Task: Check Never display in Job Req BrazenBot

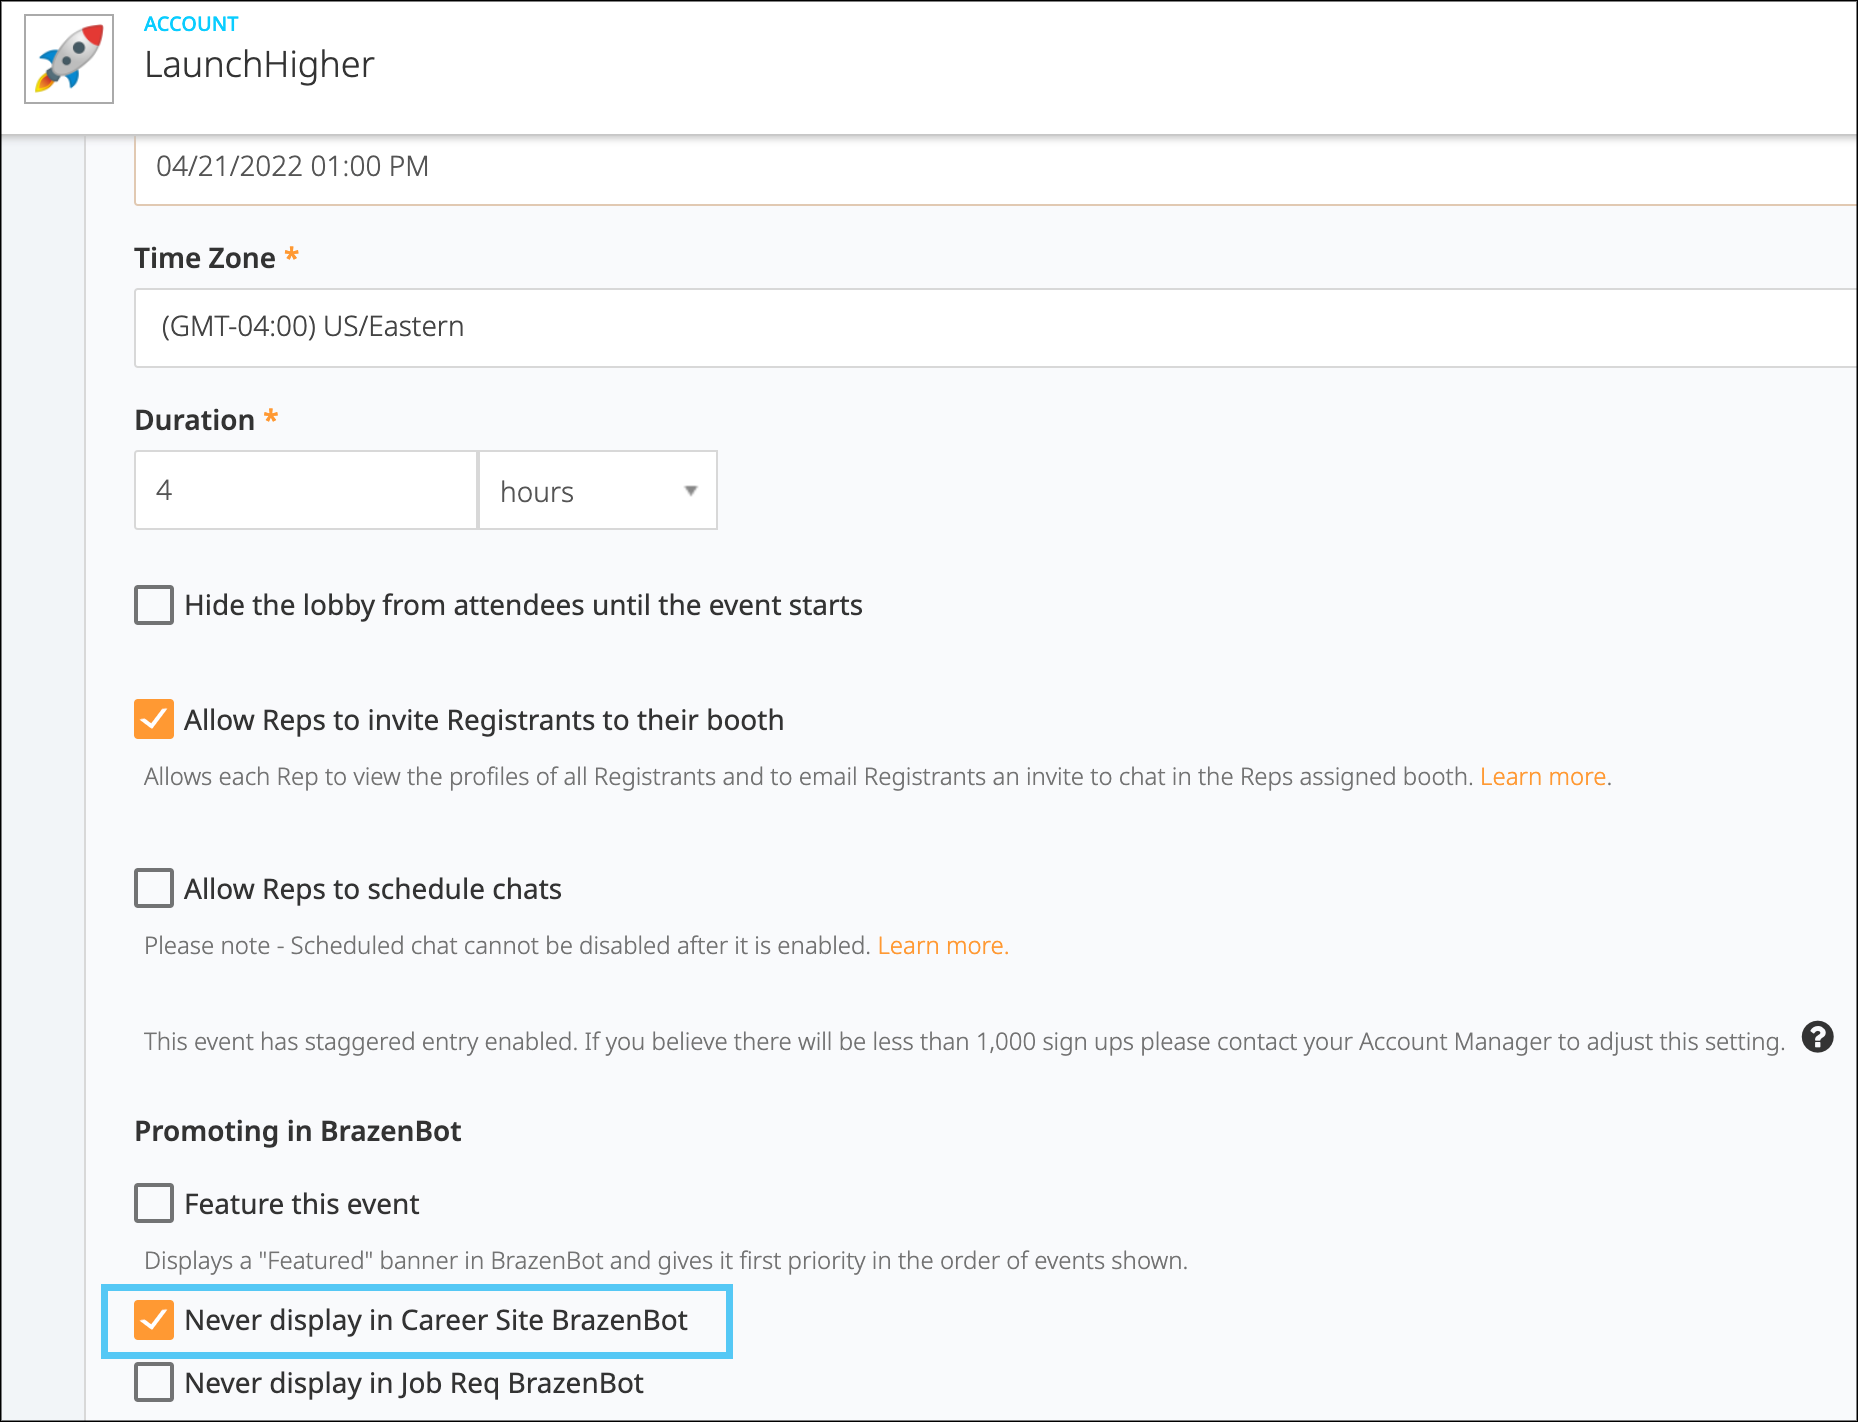Action: [x=154, y=1382]
